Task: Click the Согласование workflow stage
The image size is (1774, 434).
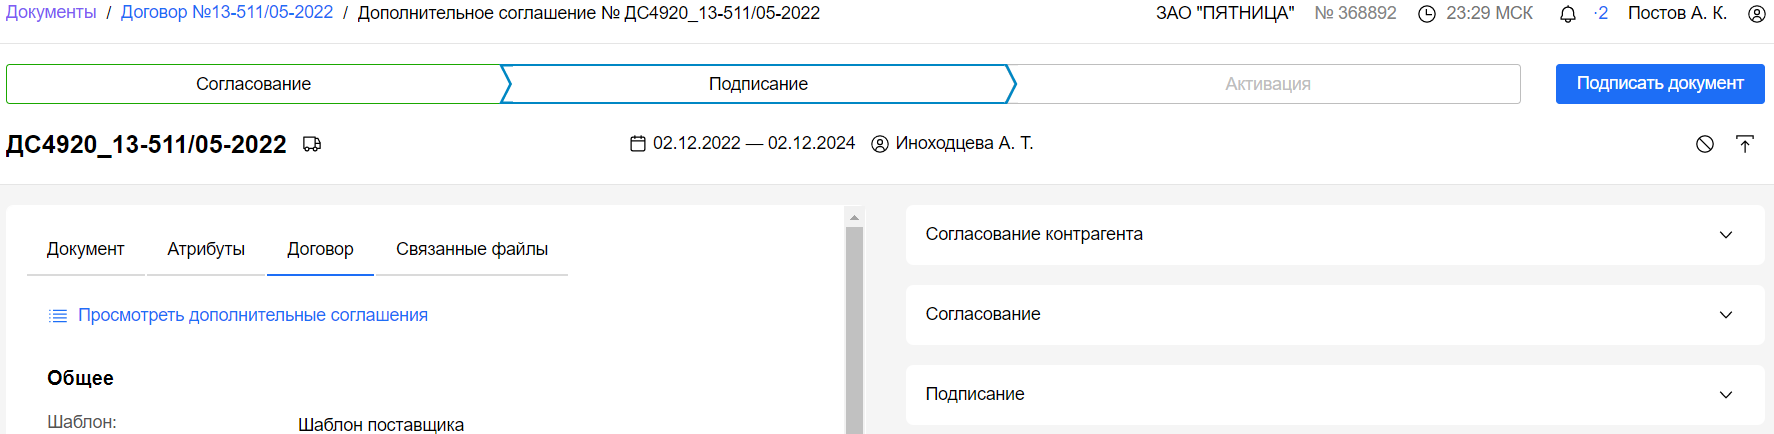Action: pos(253,84)
